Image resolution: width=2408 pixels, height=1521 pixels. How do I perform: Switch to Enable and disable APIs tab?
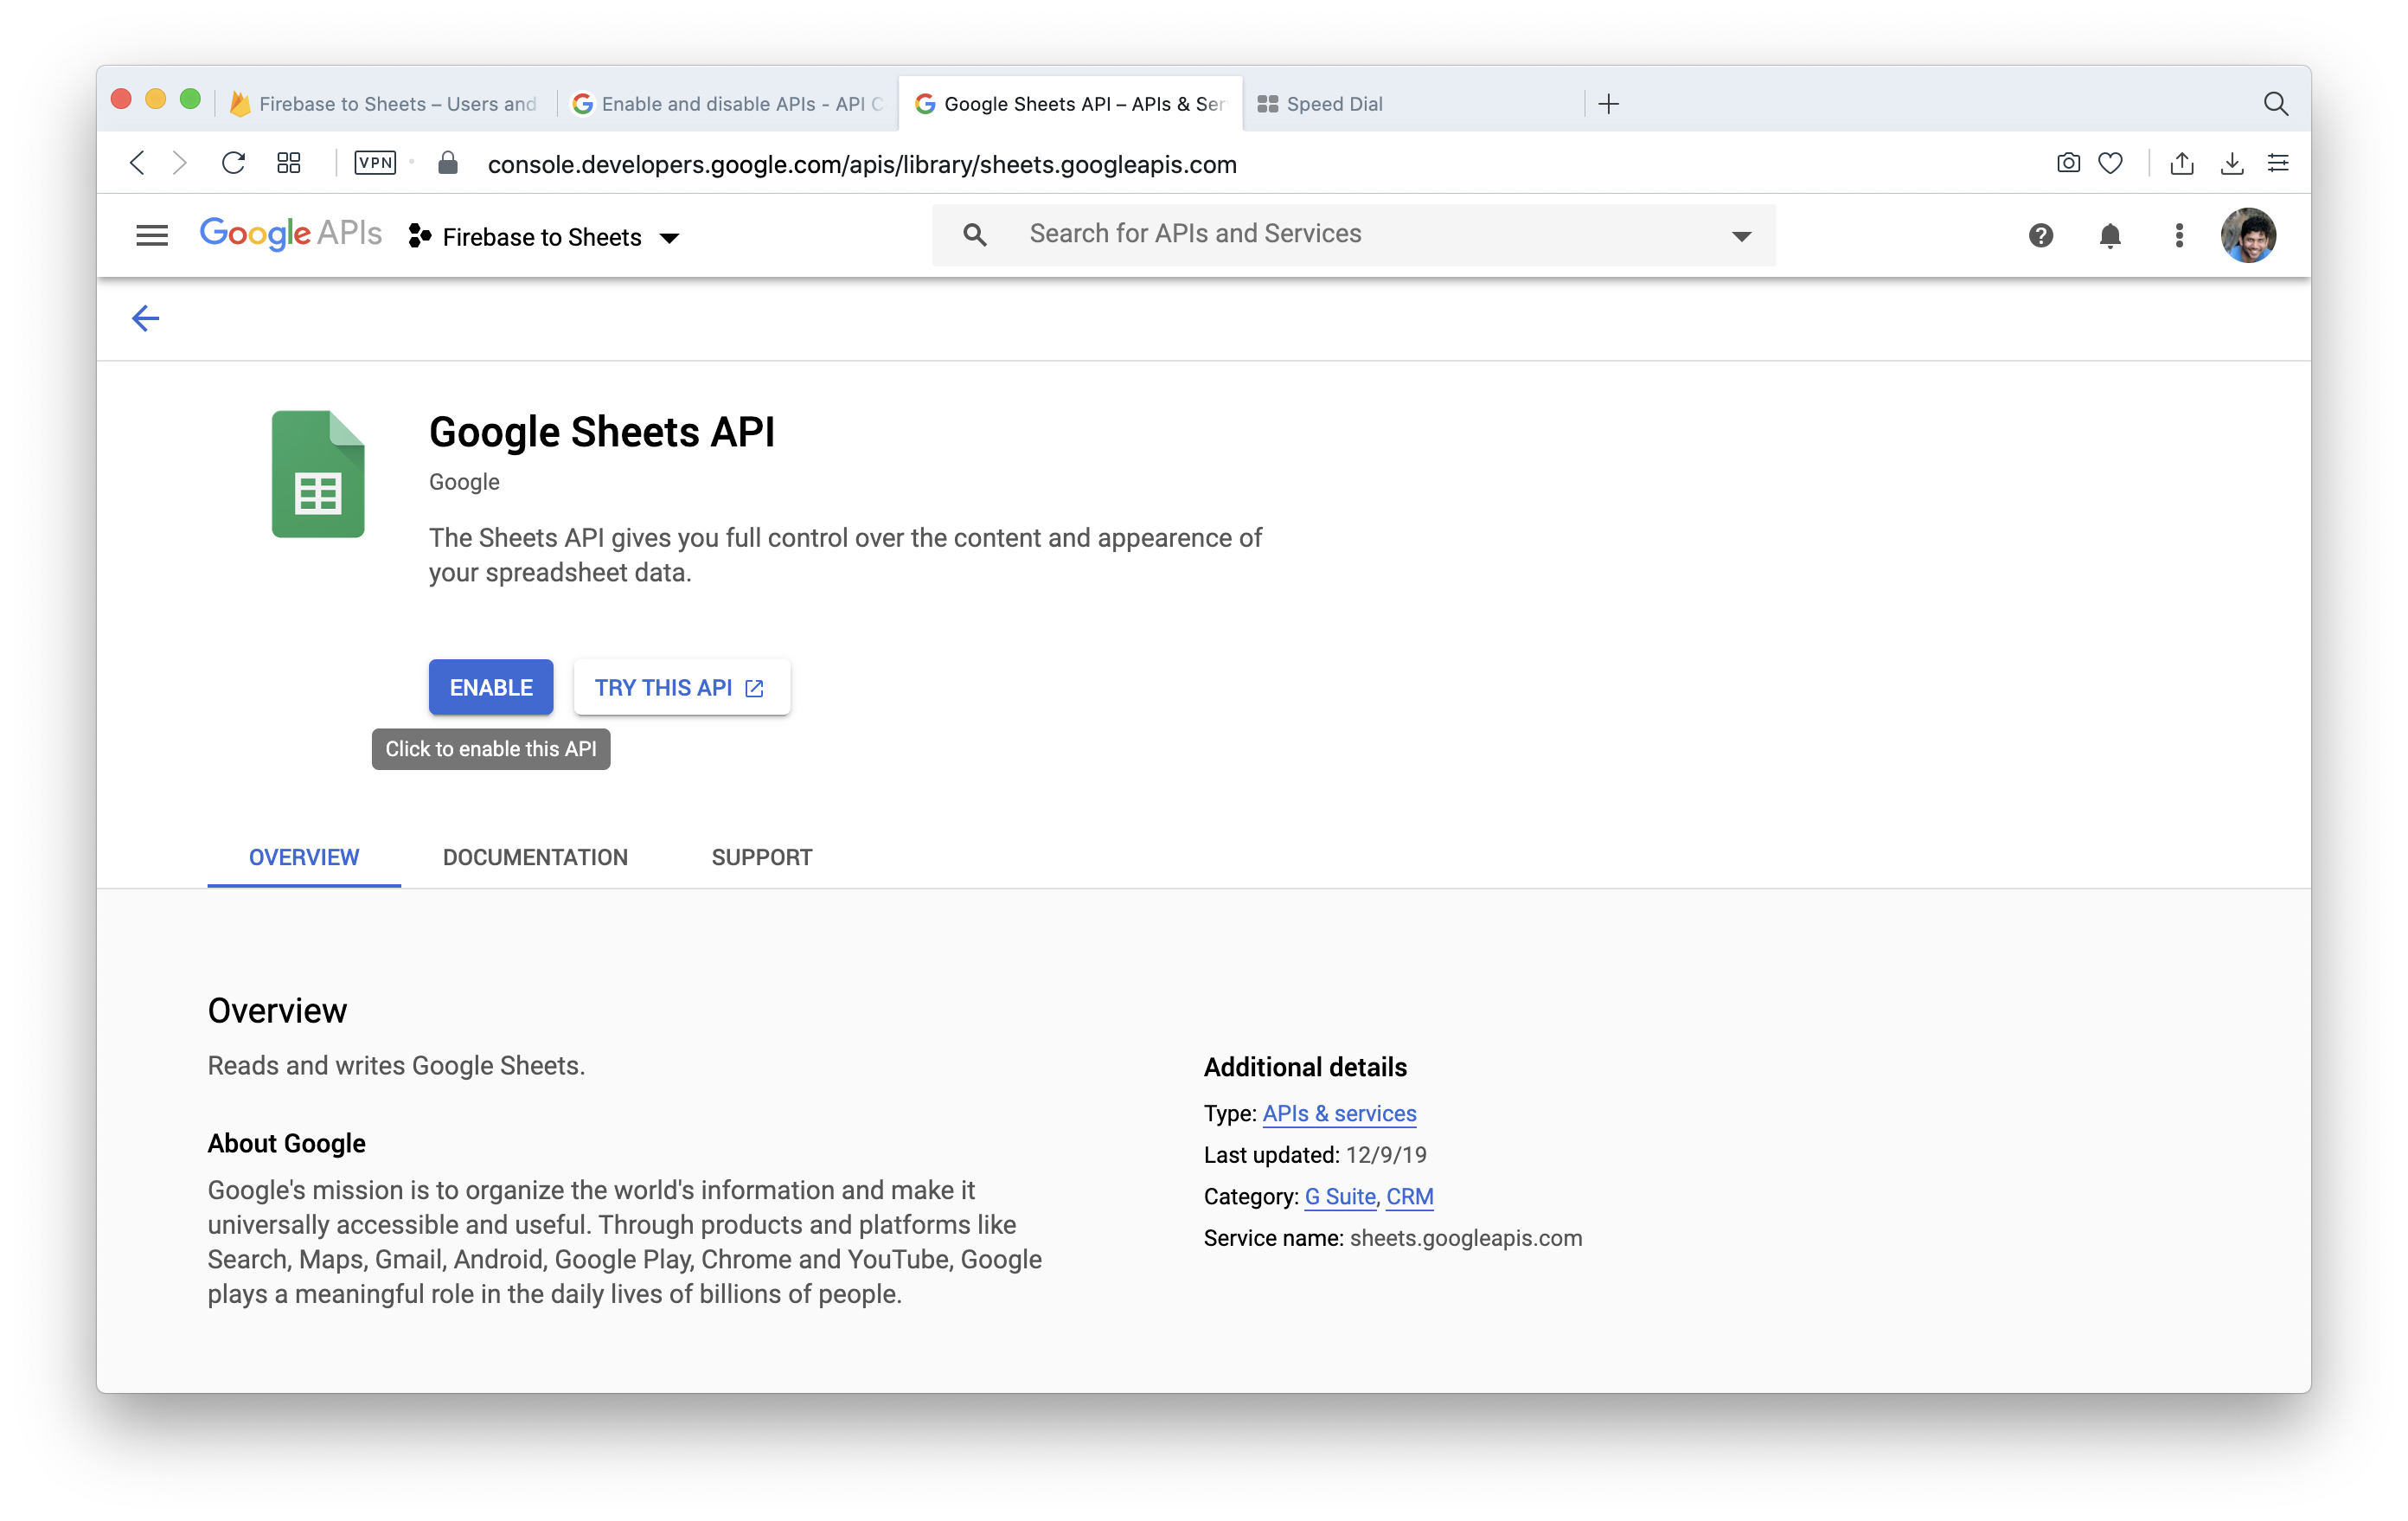pyautogui.click(x=727, y=104)
